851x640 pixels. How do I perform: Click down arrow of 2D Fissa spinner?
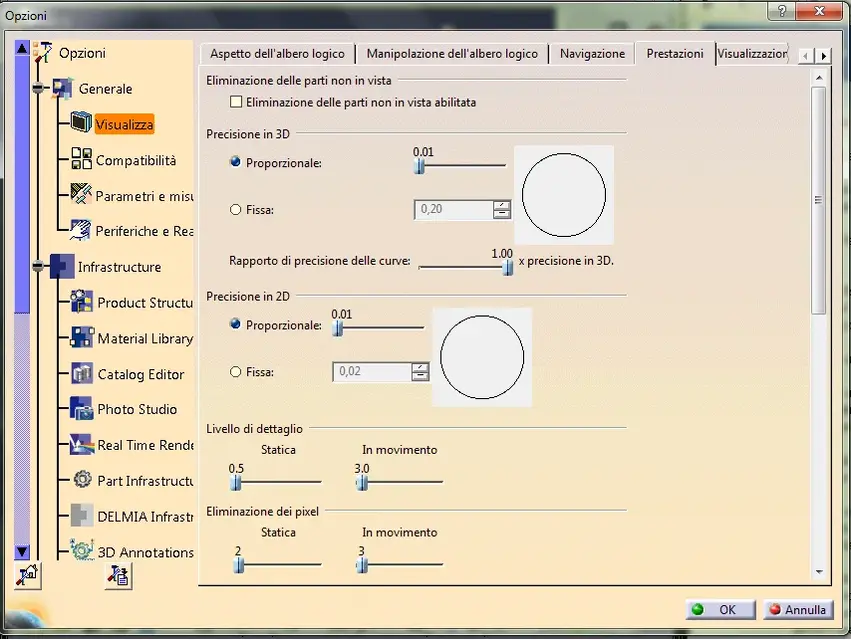click(420, 376)
